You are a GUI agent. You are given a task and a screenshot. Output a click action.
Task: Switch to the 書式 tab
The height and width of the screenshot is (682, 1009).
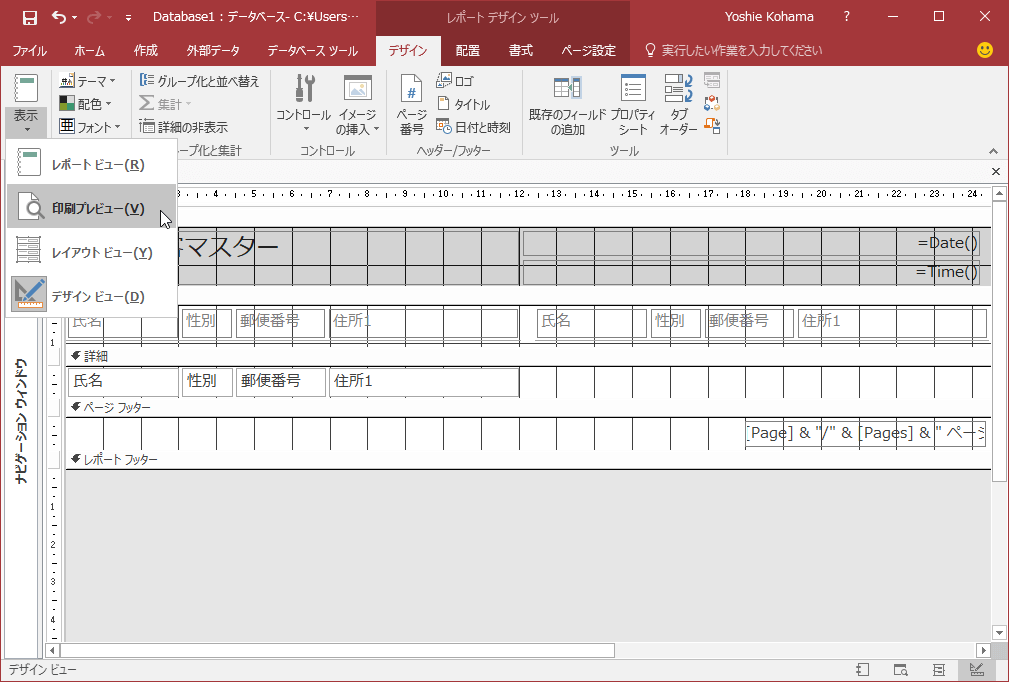point(521,51)
